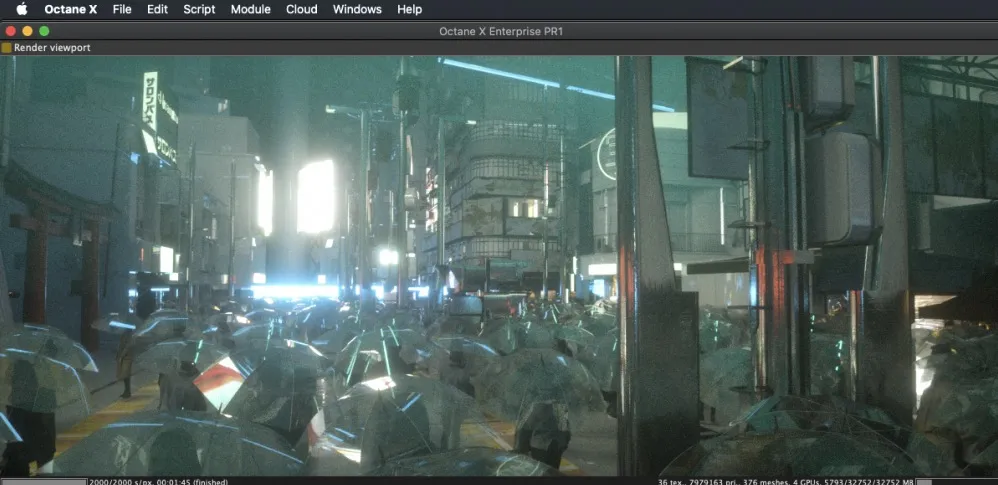Click the small indicator box at status bar end

pyautogui.click(x=924, y=482)
